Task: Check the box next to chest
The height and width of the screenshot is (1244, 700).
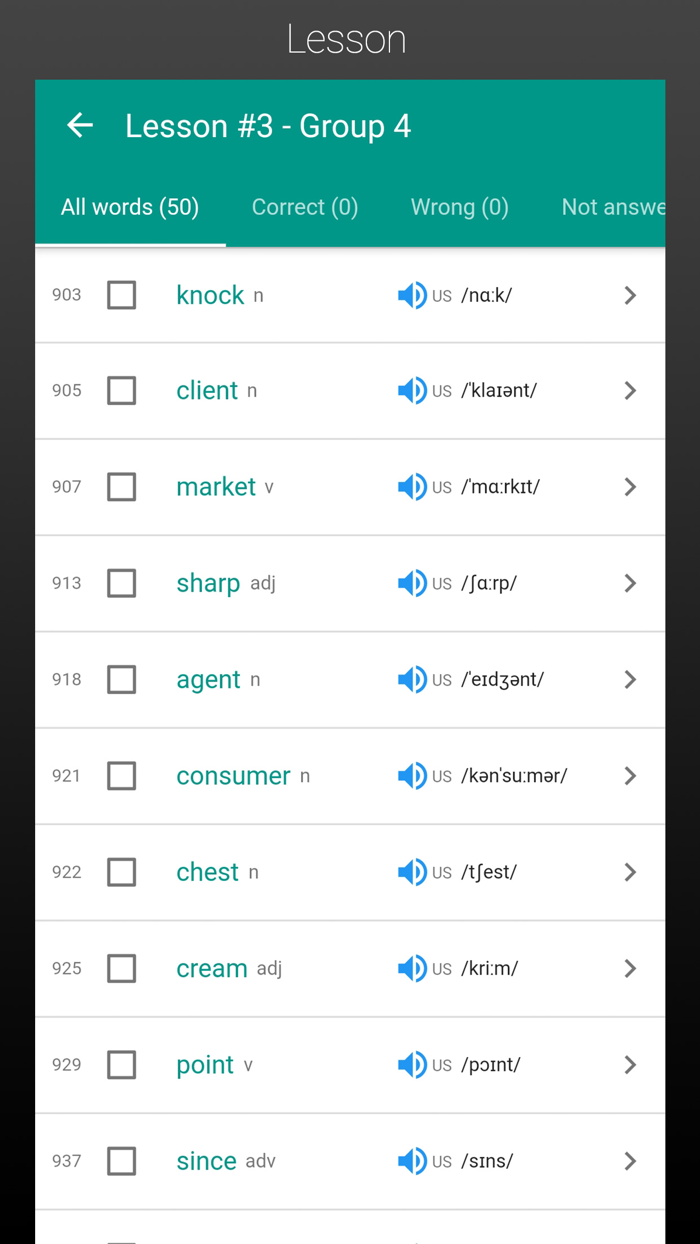Action: pos(122,872)
